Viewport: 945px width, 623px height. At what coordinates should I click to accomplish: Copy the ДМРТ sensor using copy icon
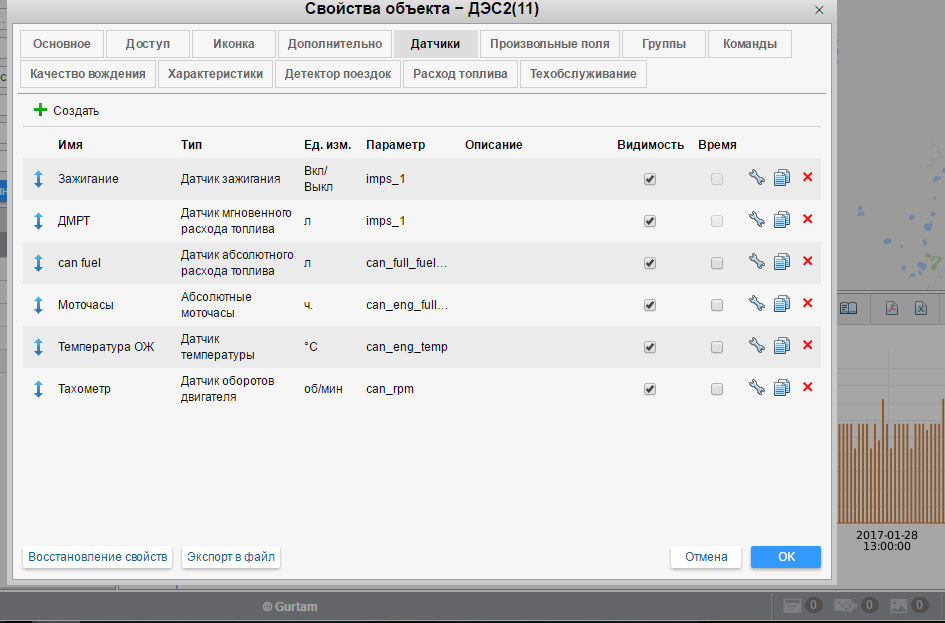tap(782, 220)
